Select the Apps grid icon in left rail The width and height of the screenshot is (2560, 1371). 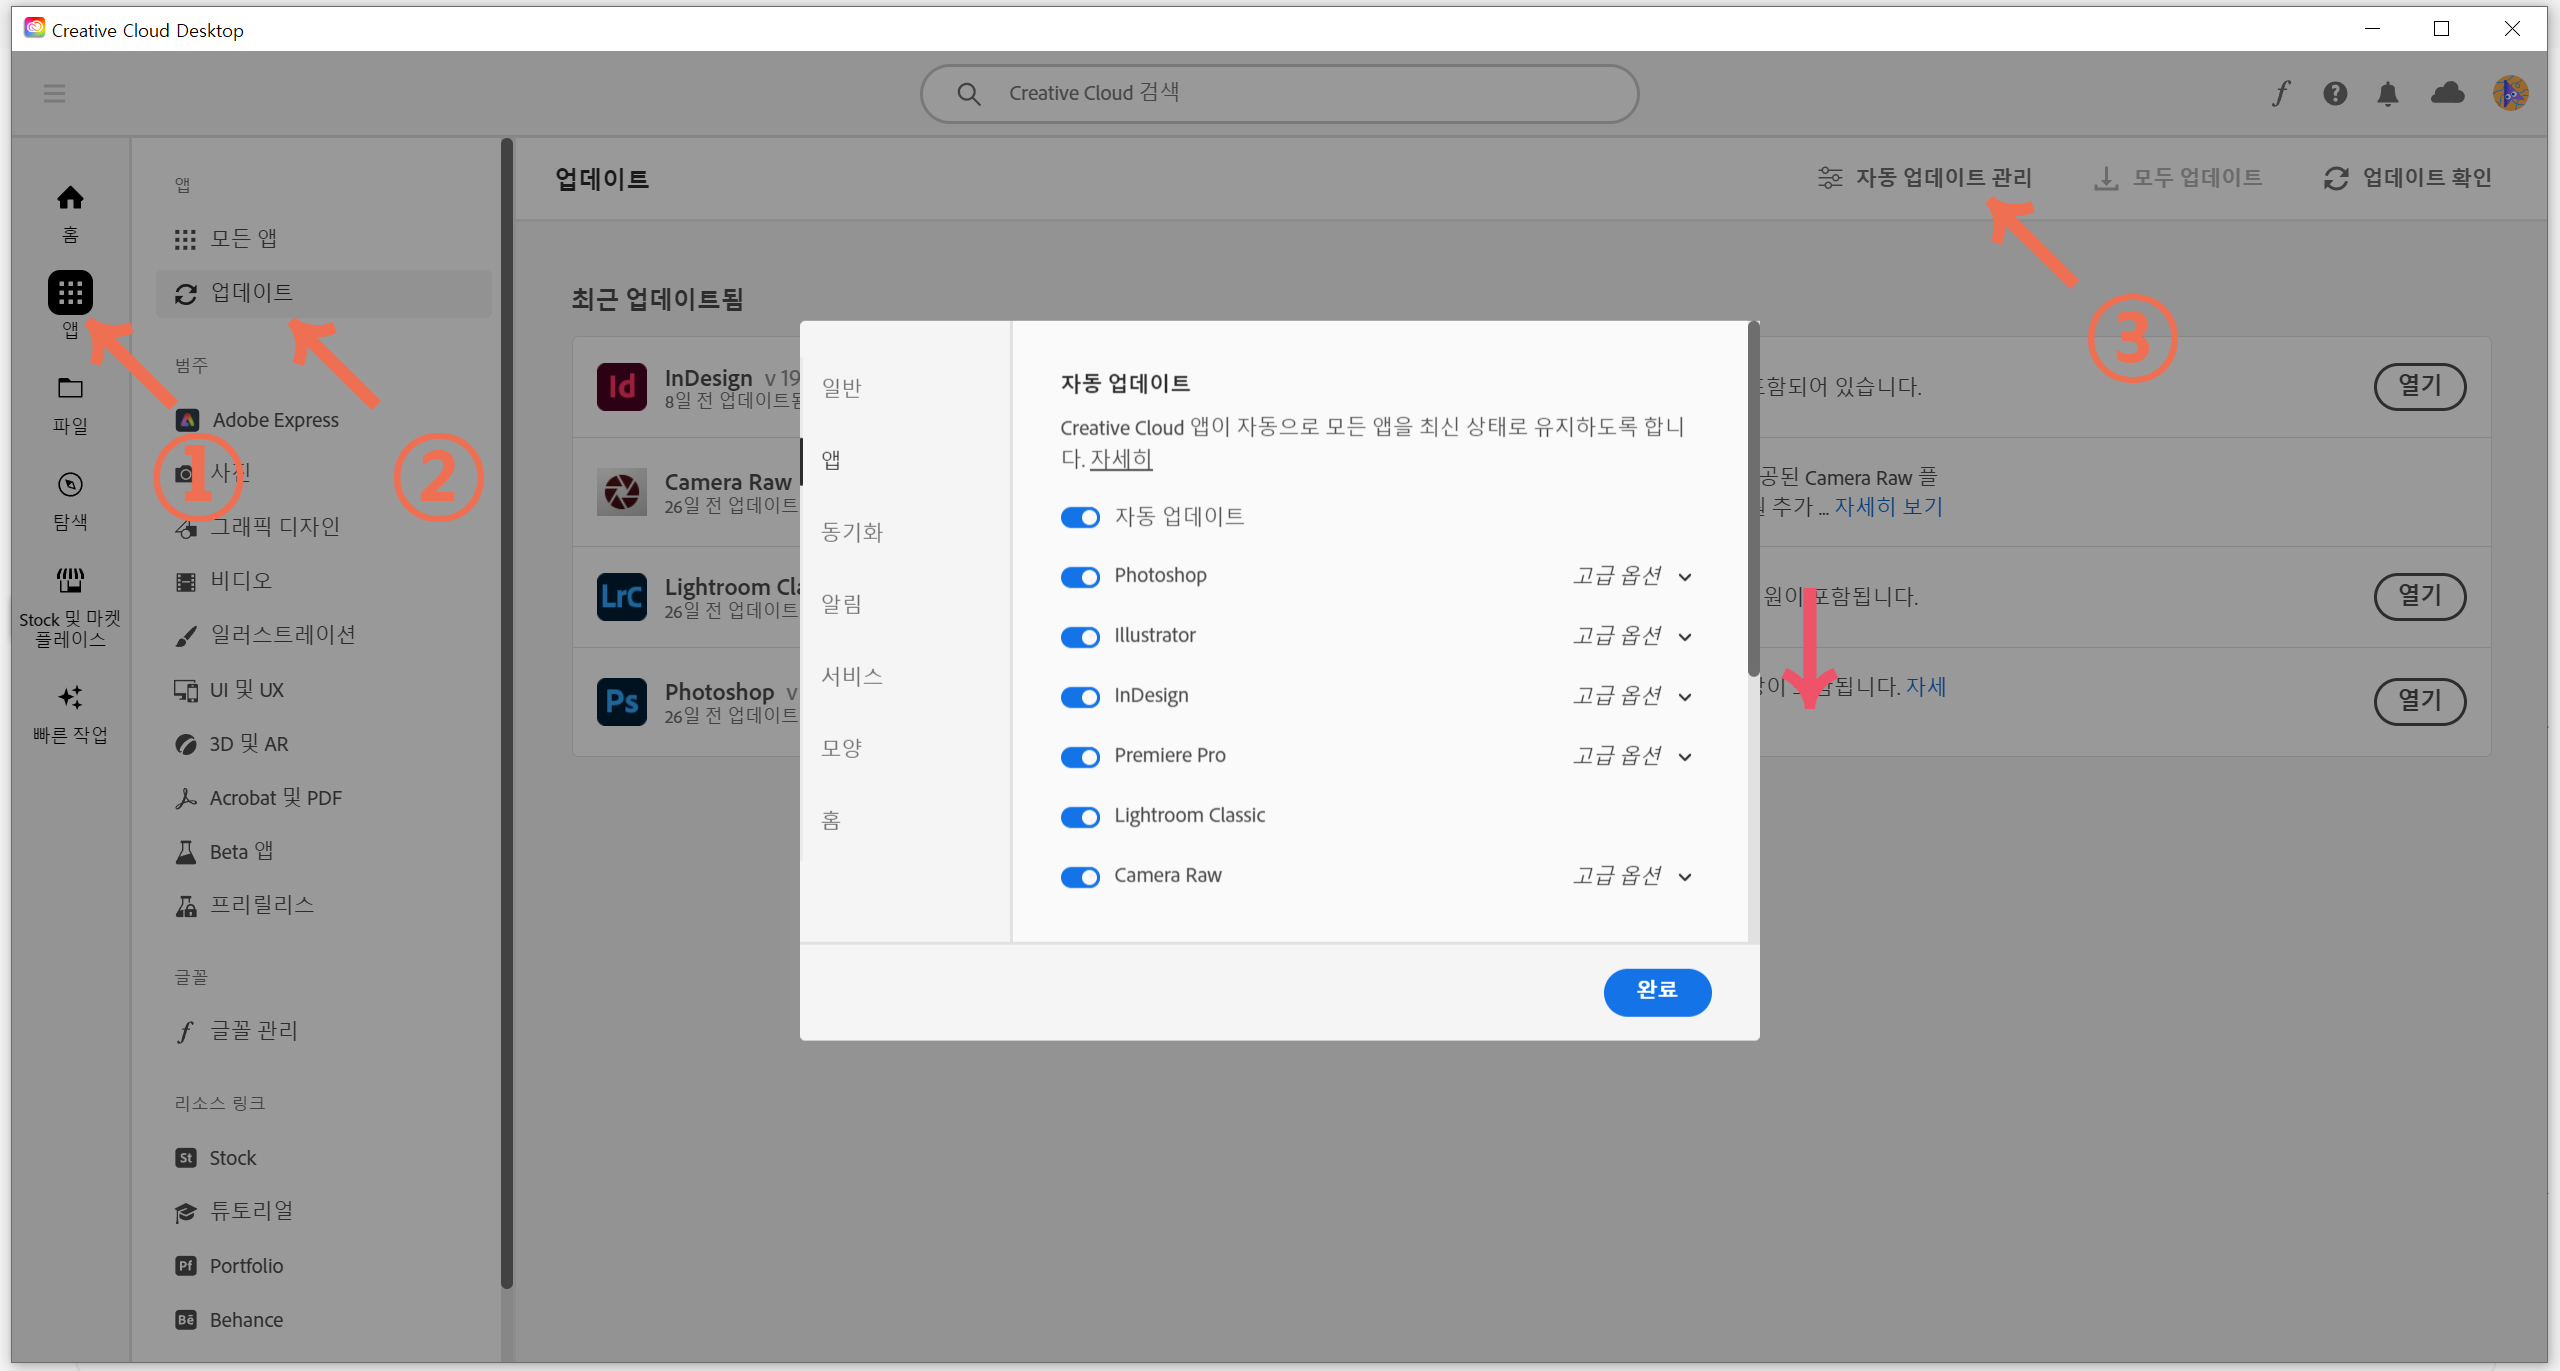pyautogui.click(x=70, y=292)
